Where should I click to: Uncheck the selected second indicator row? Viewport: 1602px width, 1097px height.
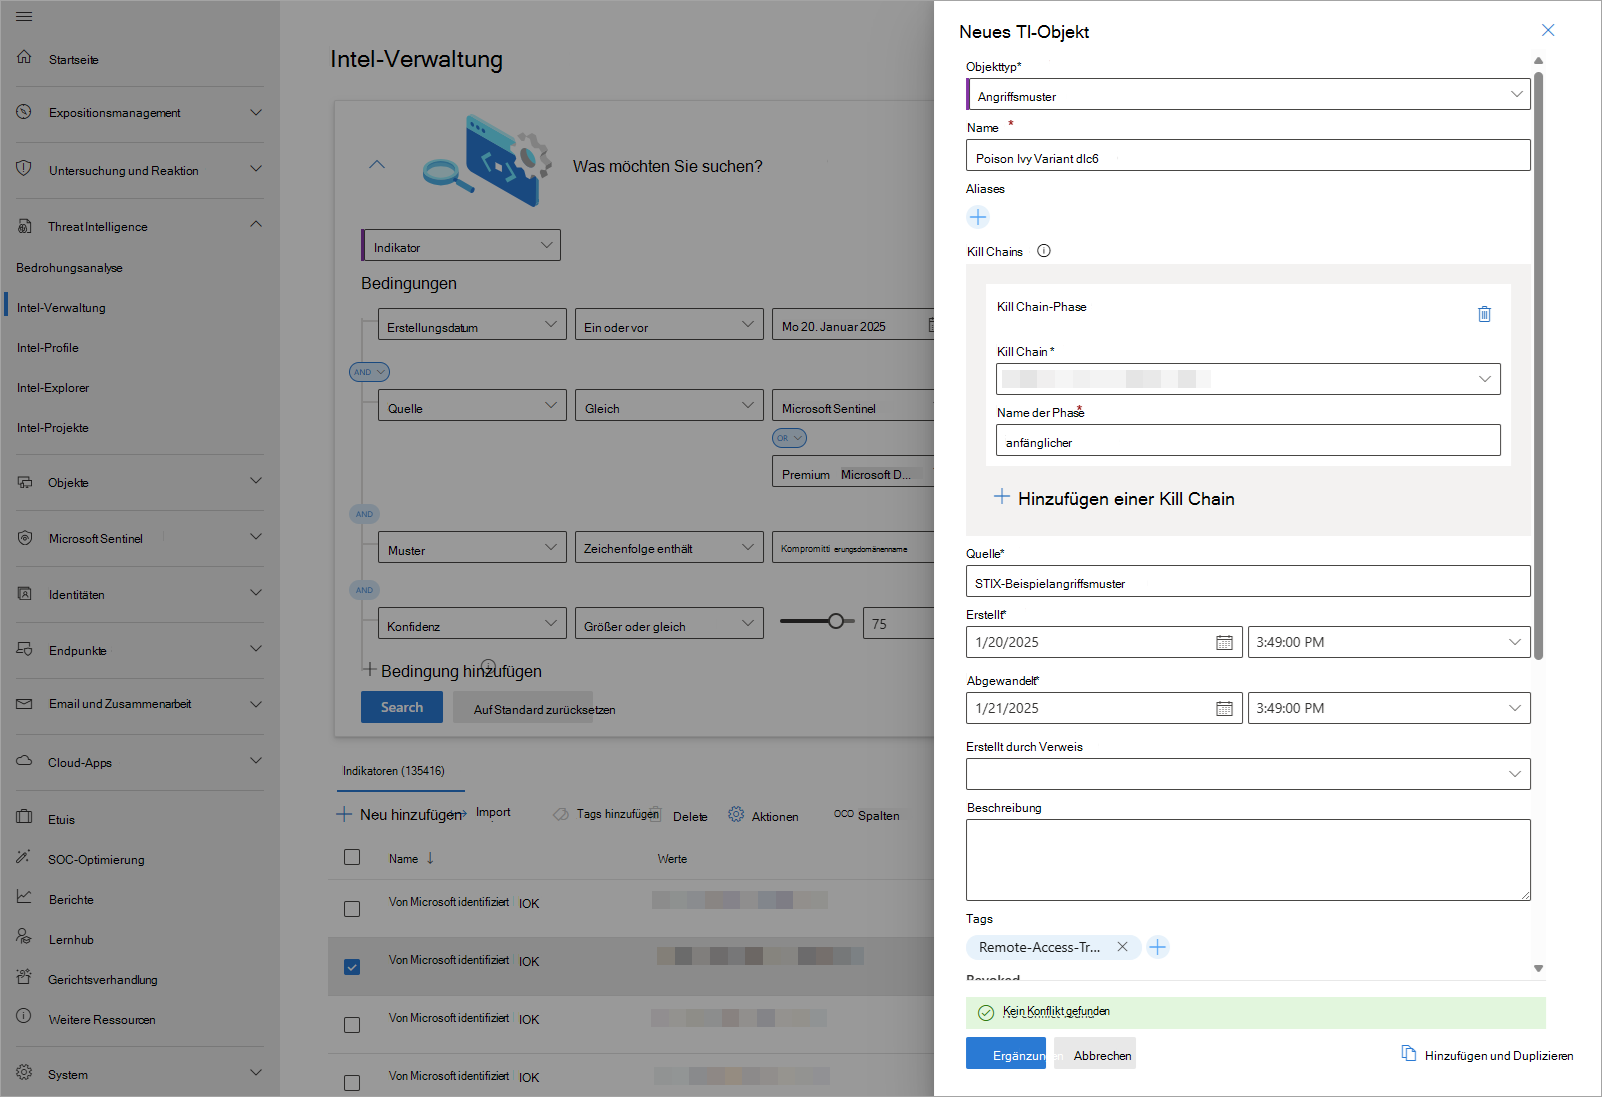pyautogui.click(x=352, y=967)
